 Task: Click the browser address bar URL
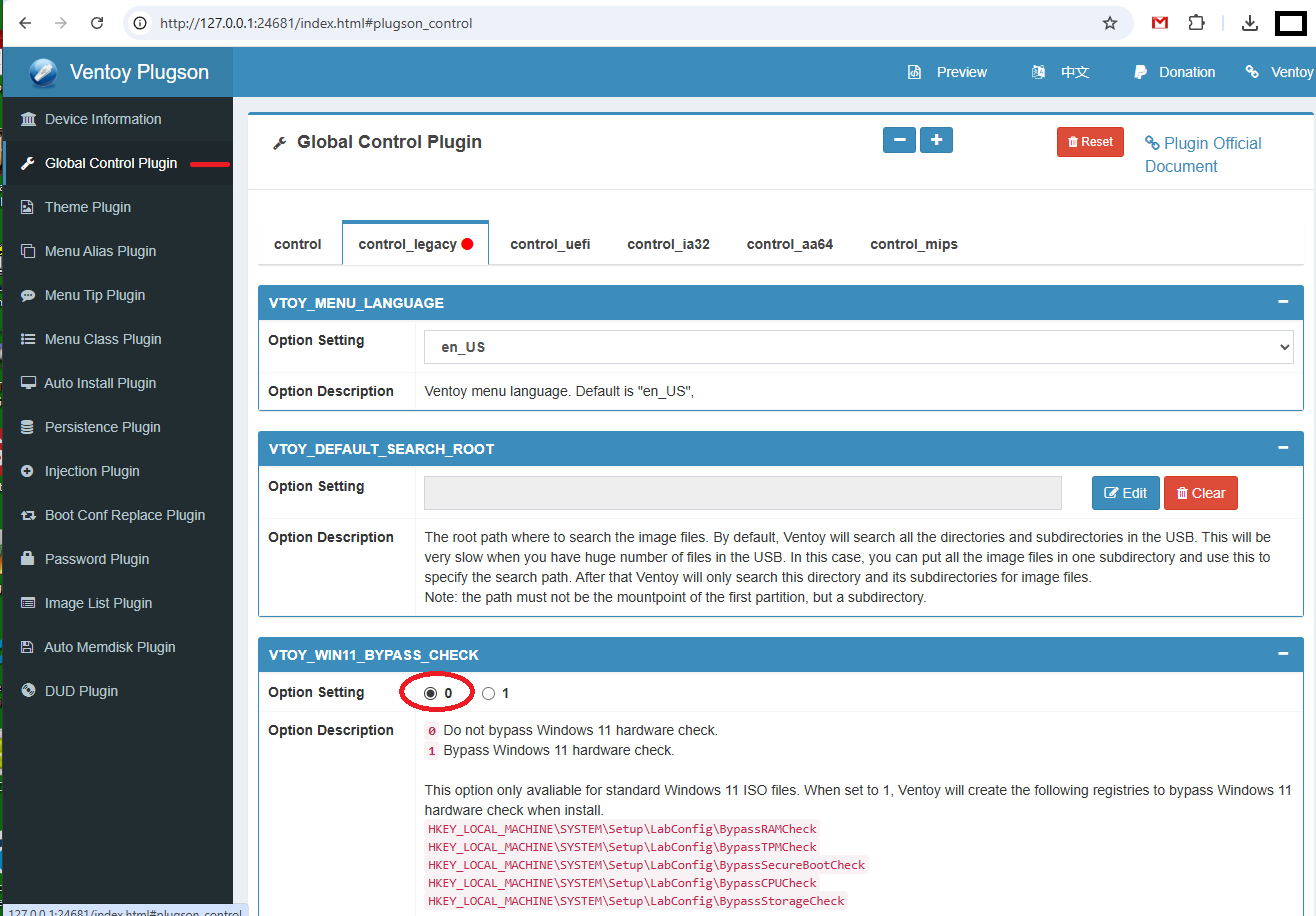[316, 23]
